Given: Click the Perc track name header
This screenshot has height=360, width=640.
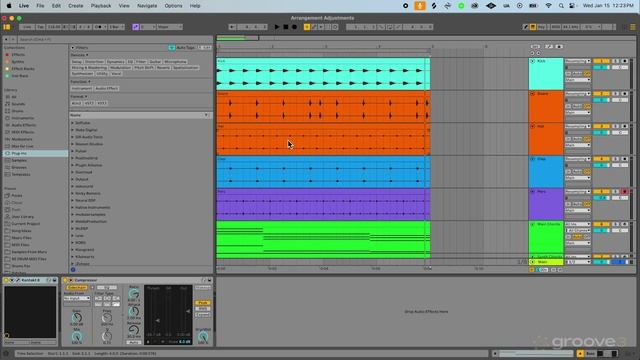Looking at the screenshot, I should coord(542,191).
